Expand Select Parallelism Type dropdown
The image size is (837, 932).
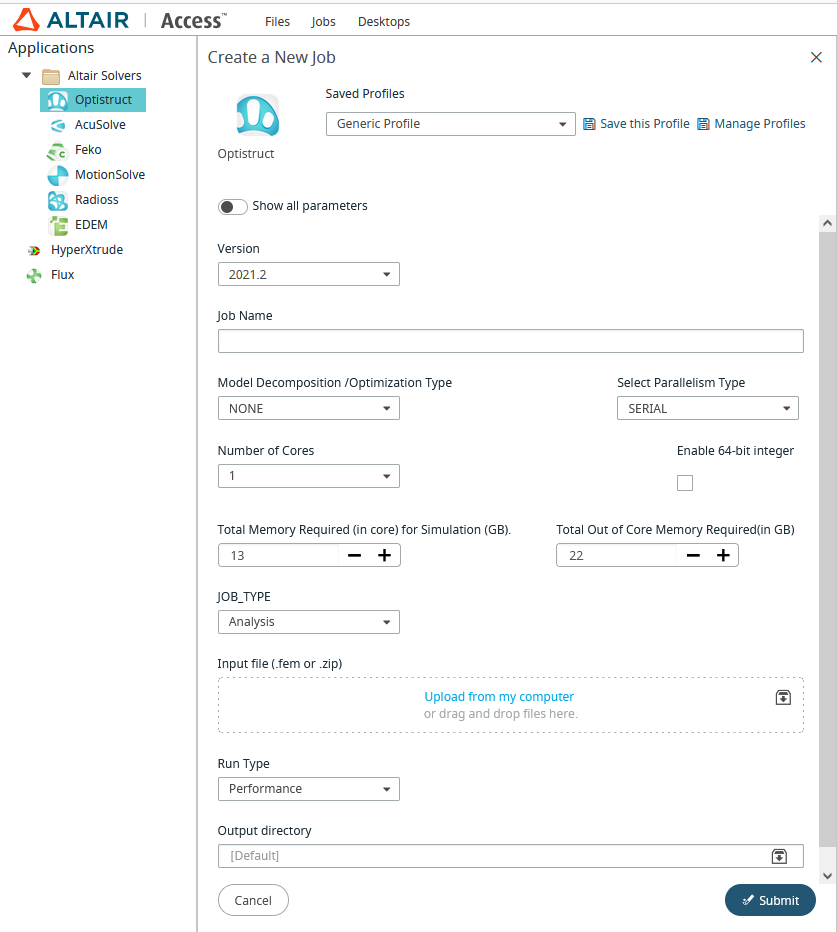tap(707, 408)
